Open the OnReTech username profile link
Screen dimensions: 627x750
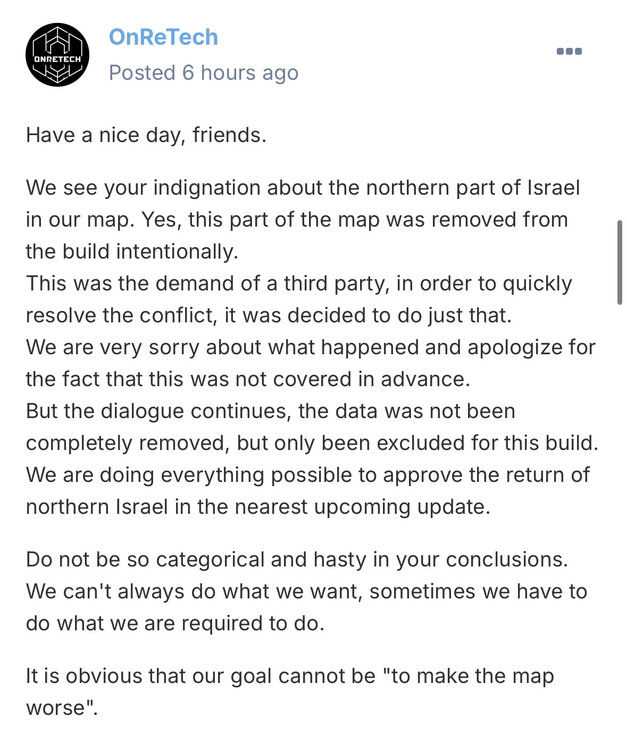(x=163, y=38)
